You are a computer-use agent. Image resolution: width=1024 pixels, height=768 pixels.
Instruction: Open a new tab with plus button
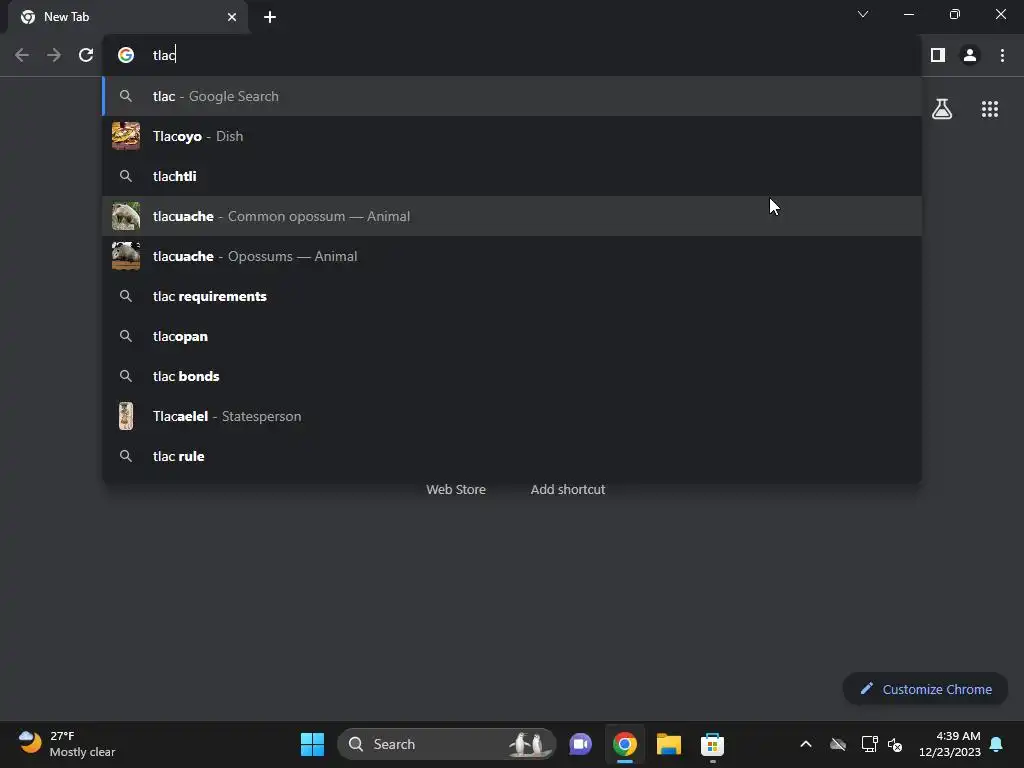[270, 17]
